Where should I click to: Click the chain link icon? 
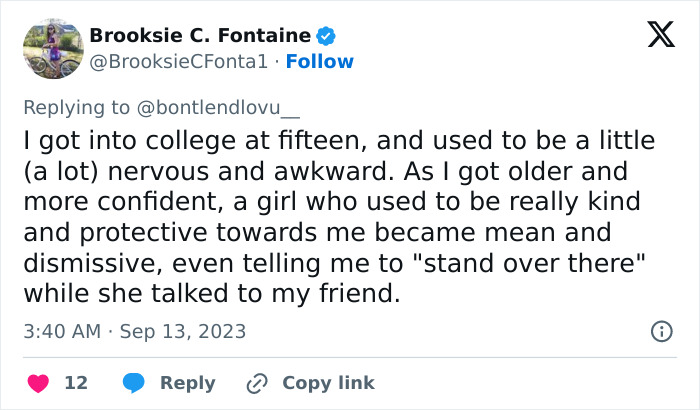point(257,383)
